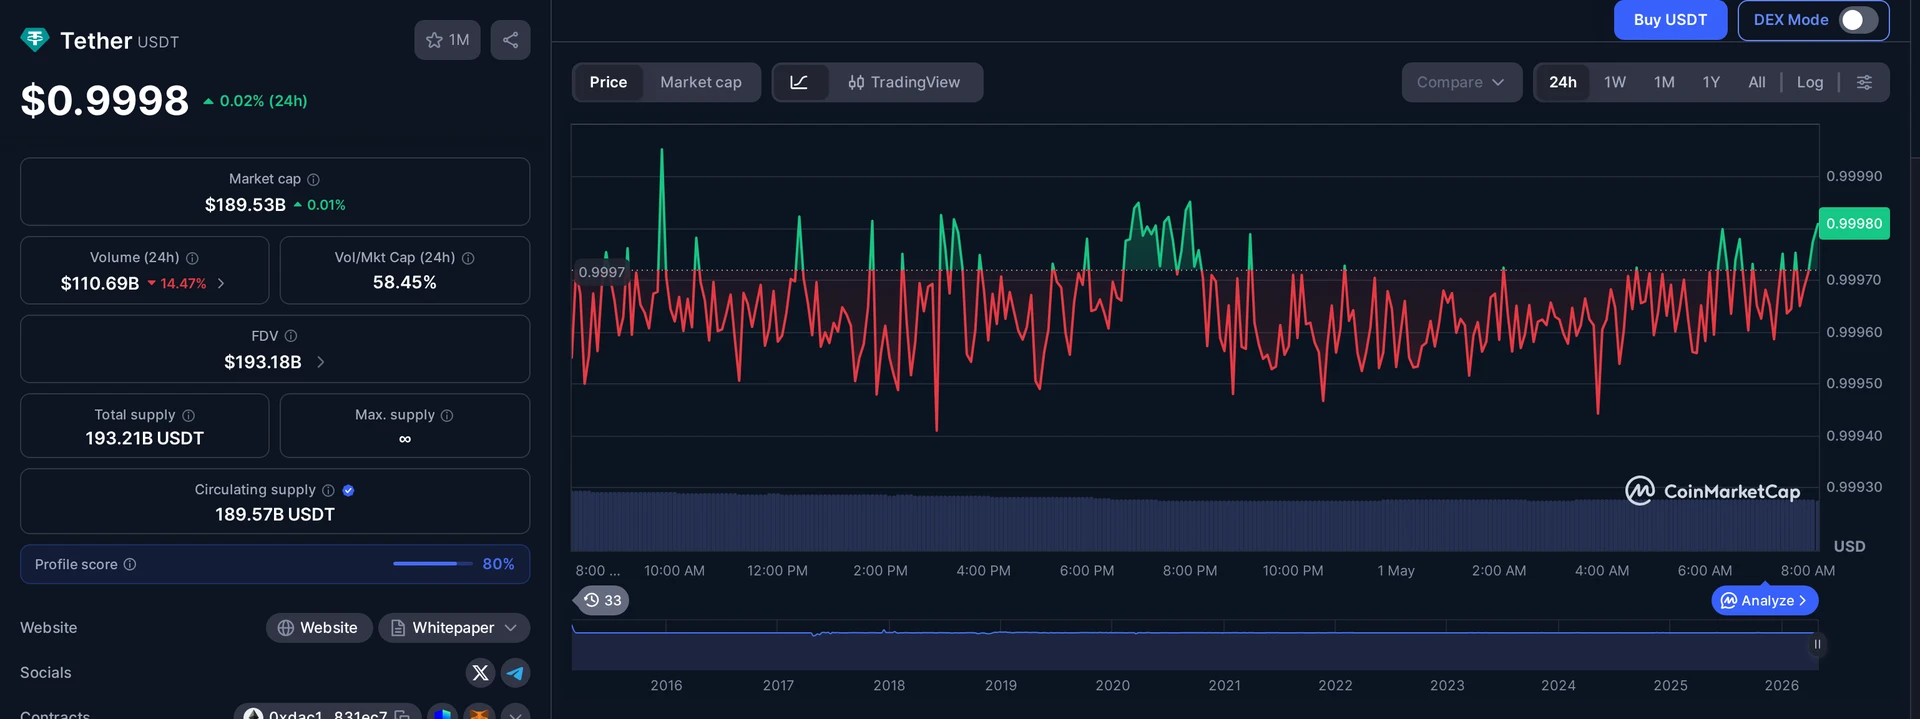This screenshot has height=719, width=1920.
Task: Expand the Compare dropdown
Action: [1461, 82]
